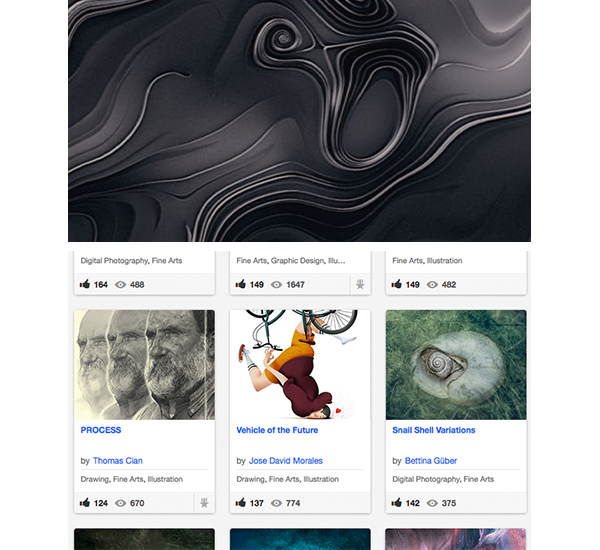
Task: Click the eye views icon next to 670
Action: click(121, 503)
